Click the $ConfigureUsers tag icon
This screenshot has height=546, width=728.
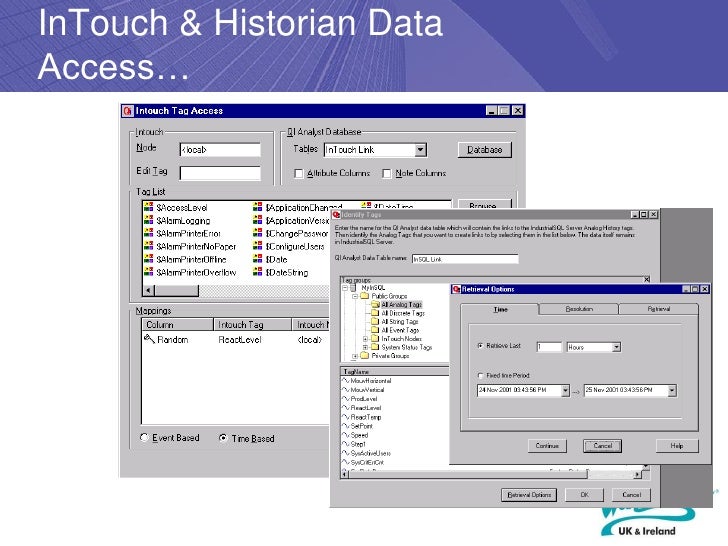(258, 246)
